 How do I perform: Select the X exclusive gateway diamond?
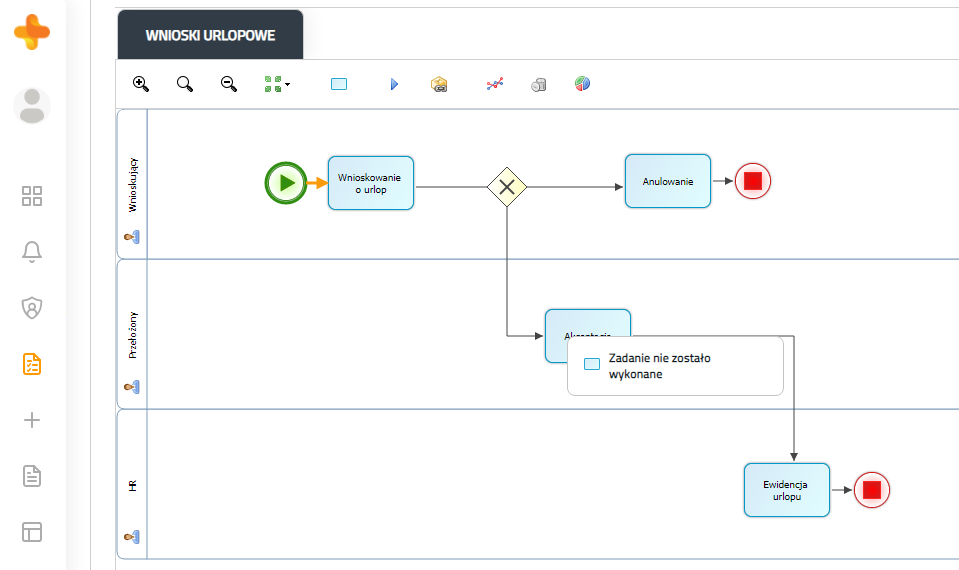coord(506,187)
